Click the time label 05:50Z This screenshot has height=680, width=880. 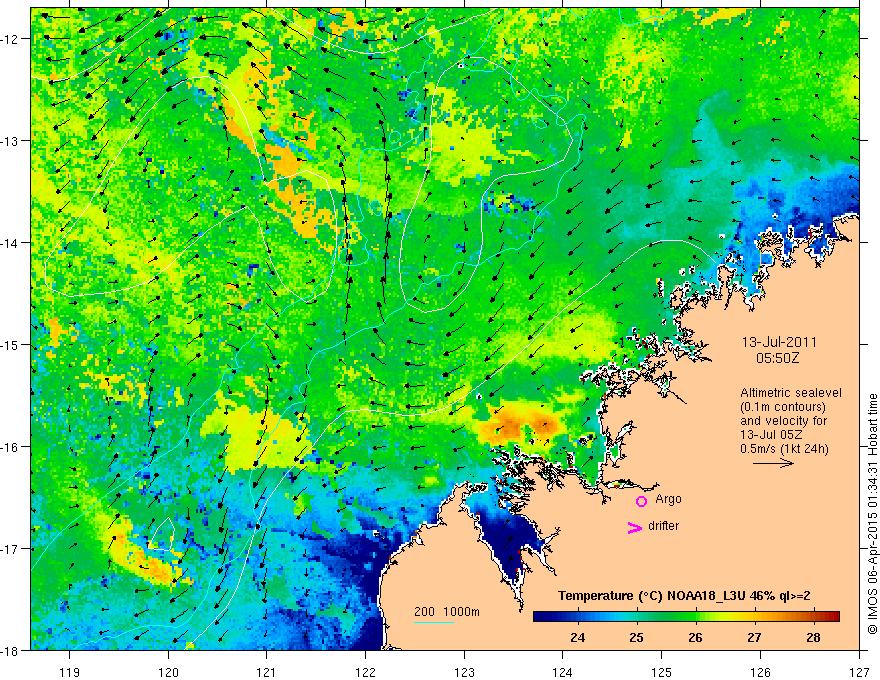coord(777,357)
